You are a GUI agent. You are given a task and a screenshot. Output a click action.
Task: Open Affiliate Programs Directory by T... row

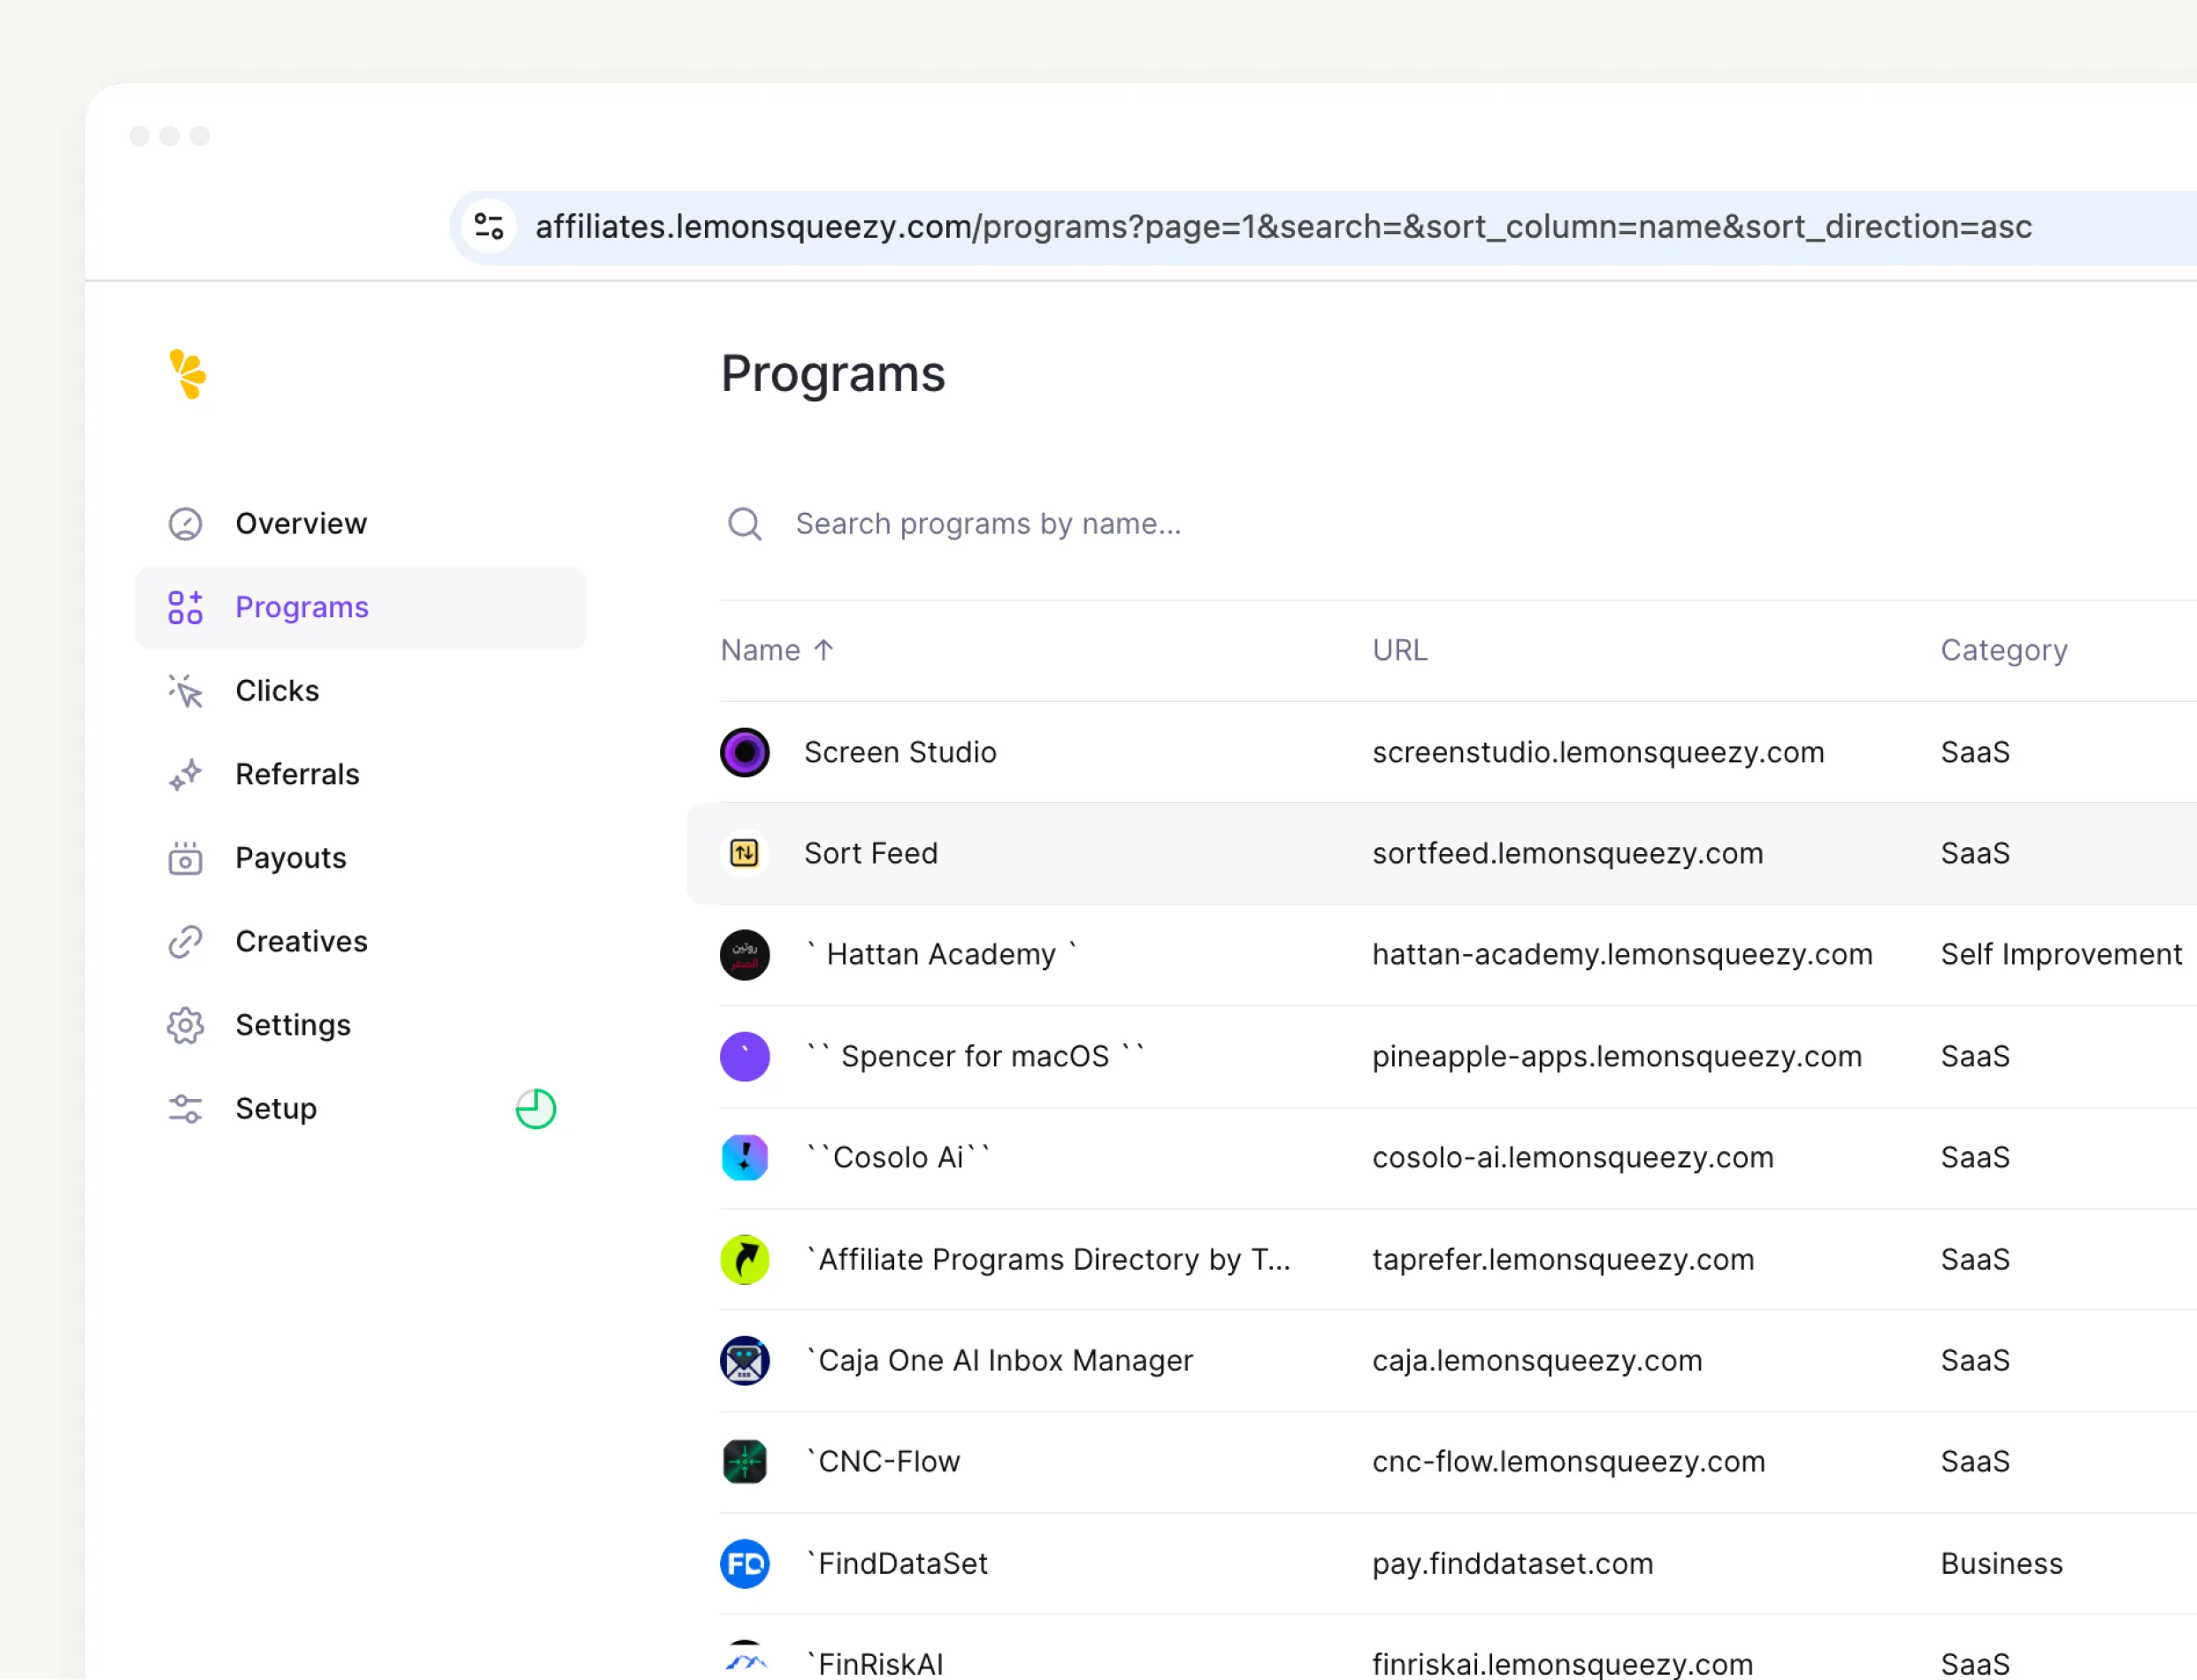(1048, 1259)
